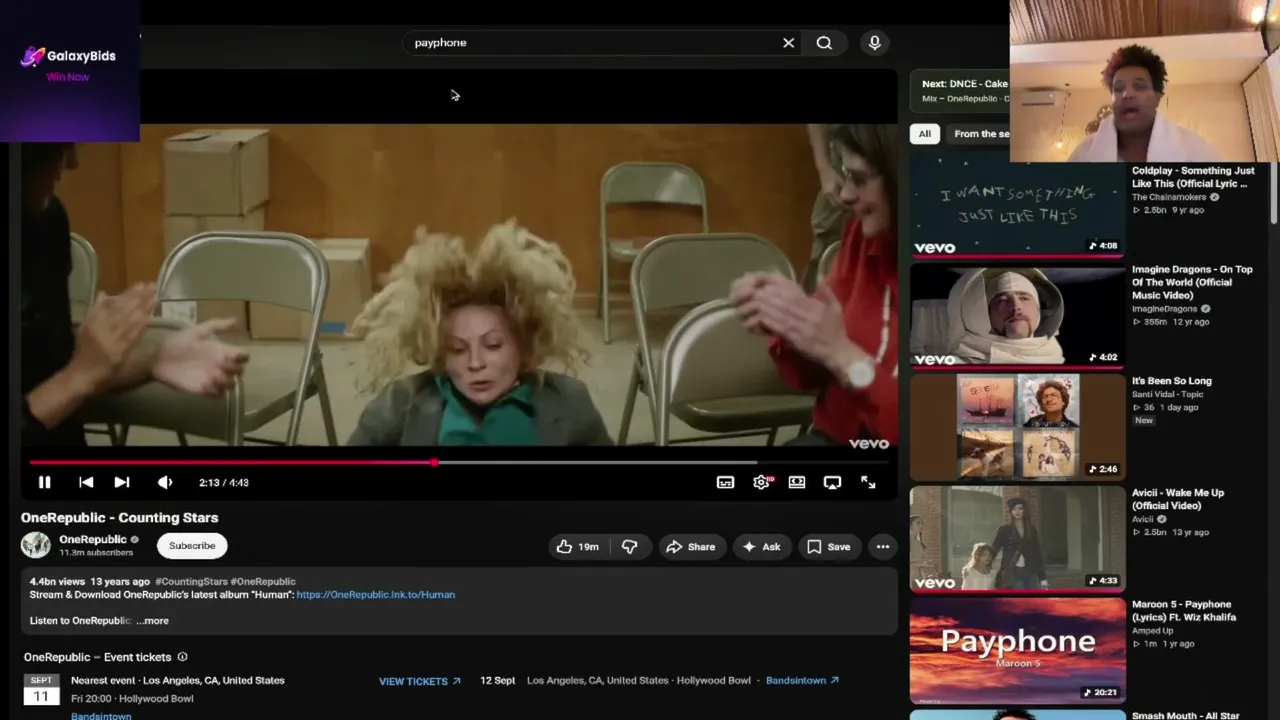Viewport: 1280px width, 720px height.
Task: Dislike the Counting Stars video
Action: tap(629, 547)
